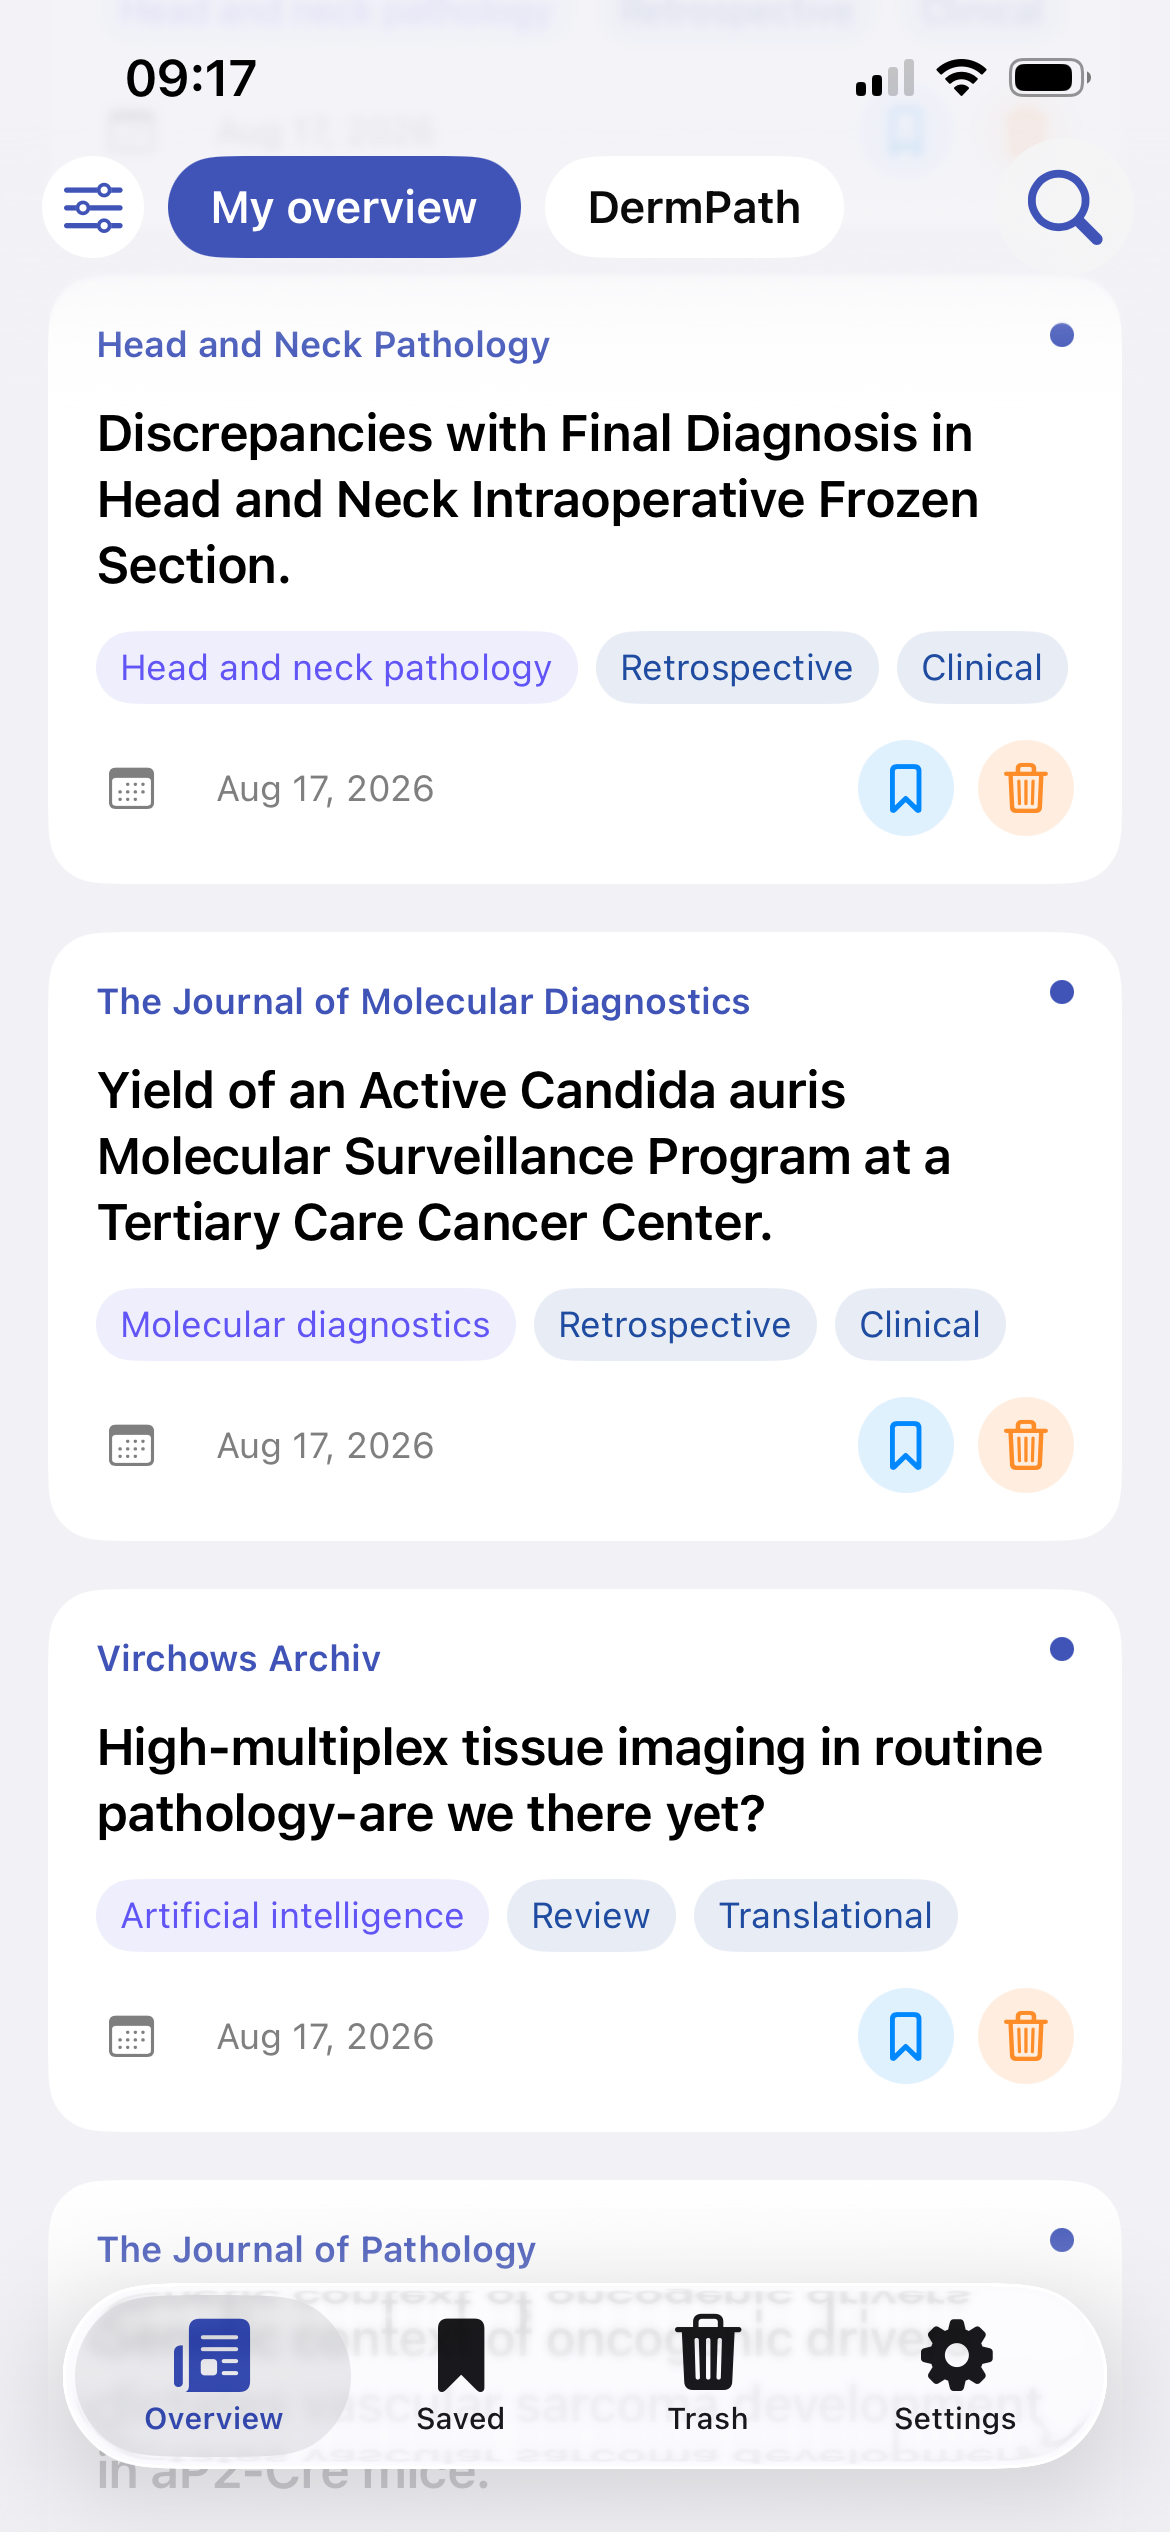Go to Settings in bottom bar
This screenshot has width=1170, height=2532.
[956, 2375]
